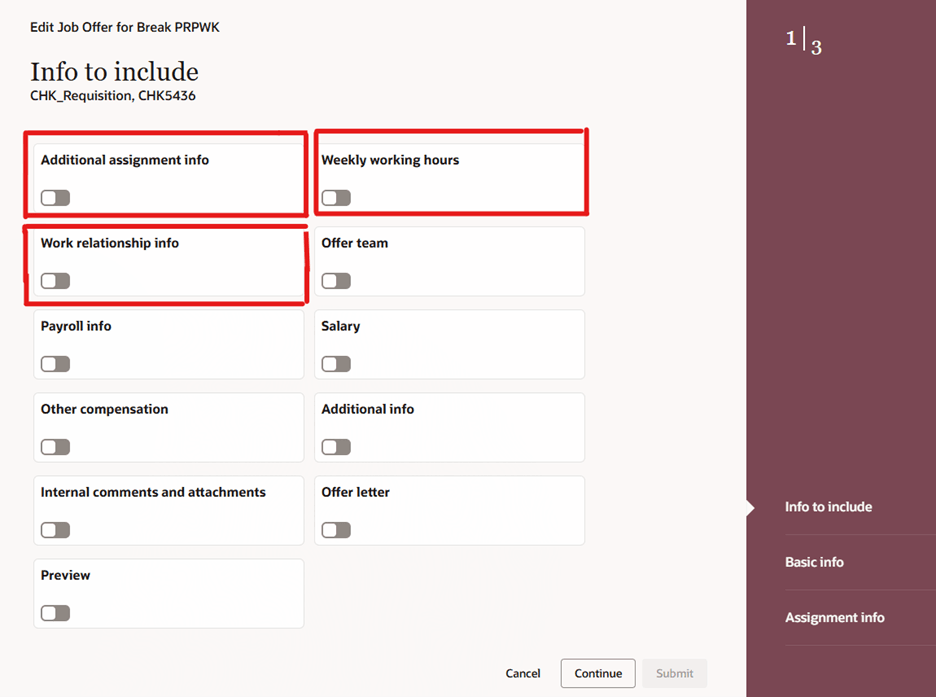Image resolution: width=936 pixels, height=697 pixels.
Task: Select the Payroll info card title
Action: [76, 326]
